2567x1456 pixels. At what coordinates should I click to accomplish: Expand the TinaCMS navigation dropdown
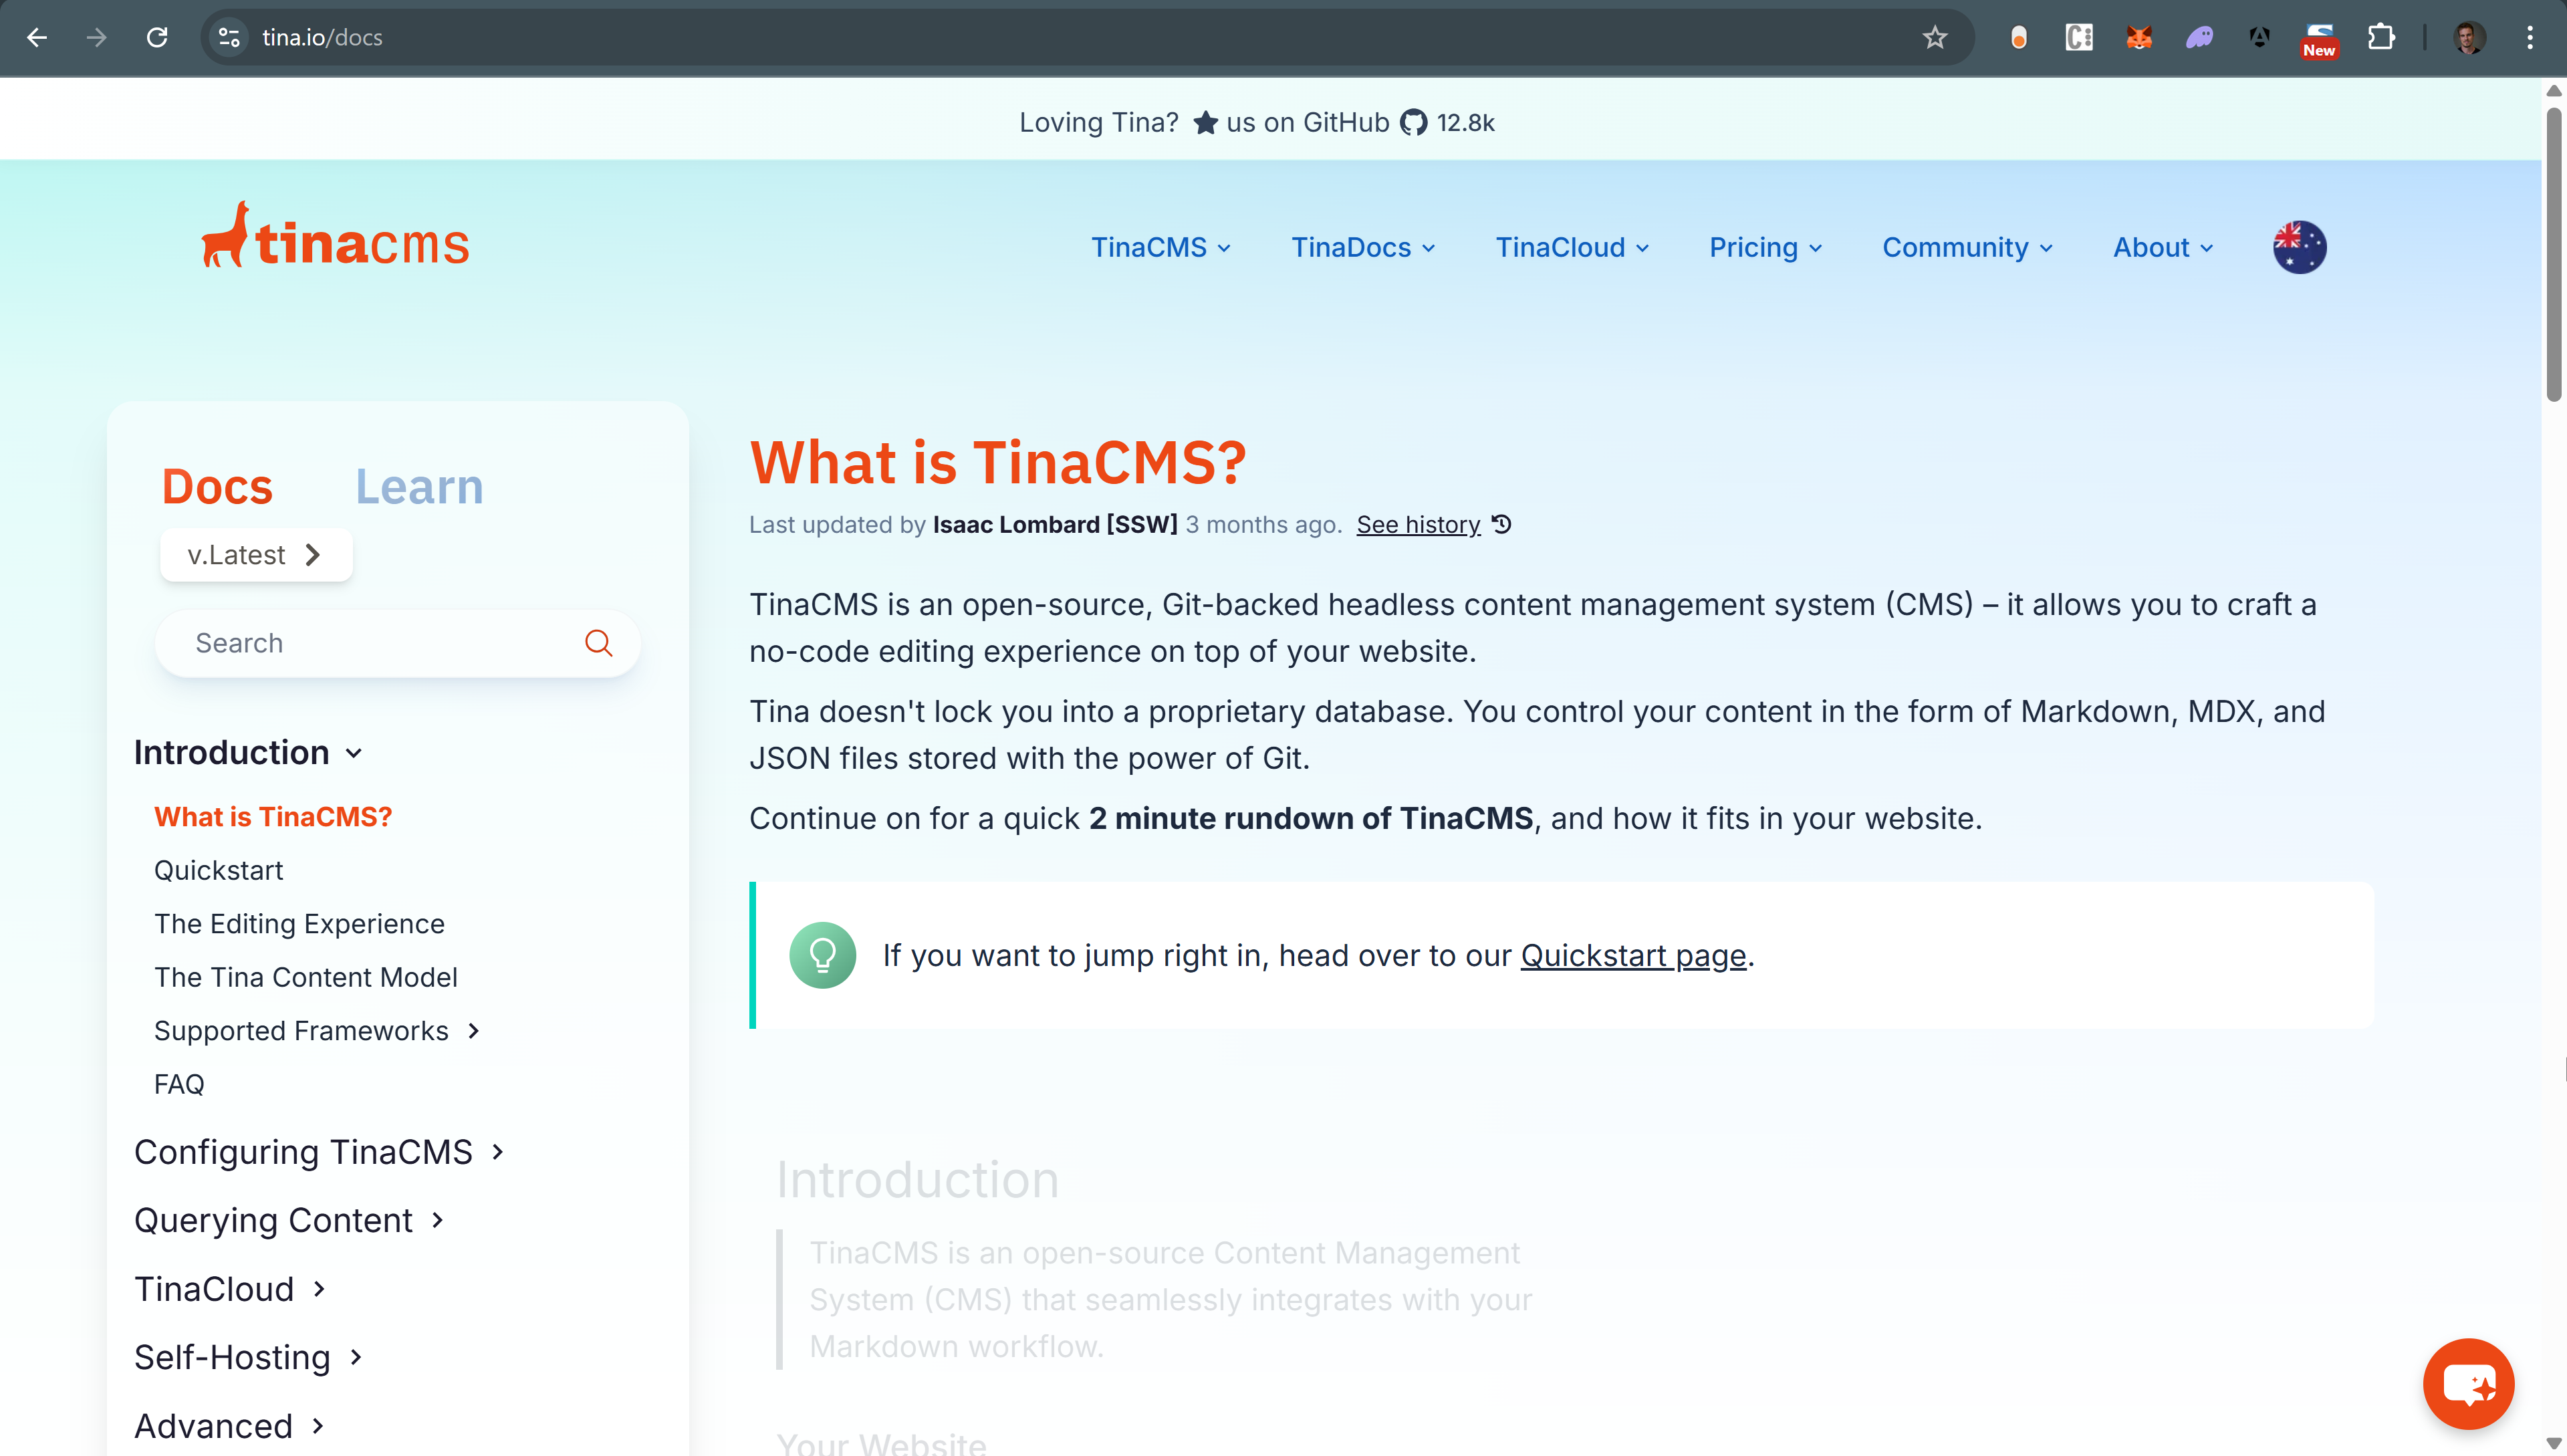[x=1160, y=247]
